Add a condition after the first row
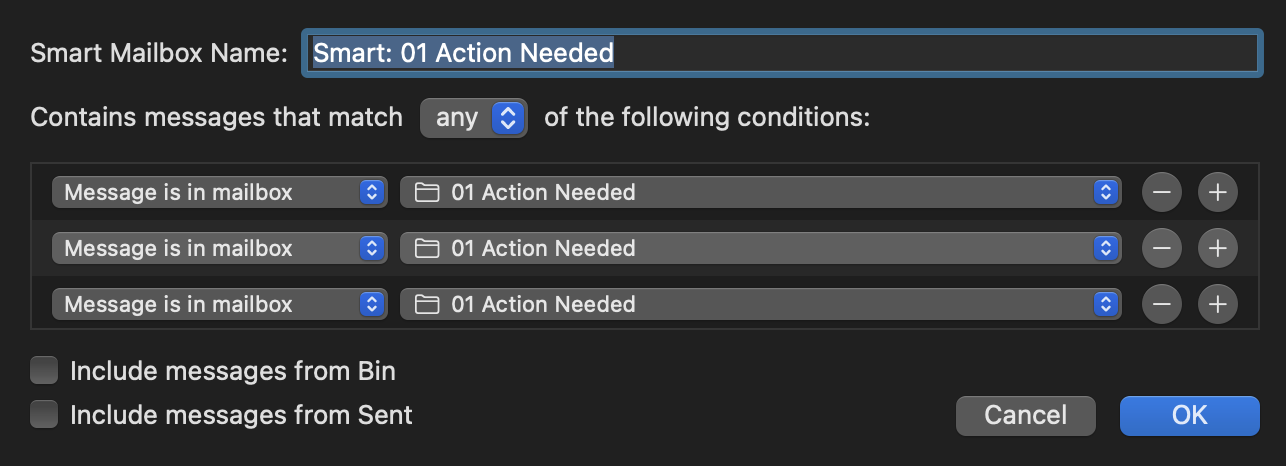This screenshot has height=466, width=1286. click(x=1217, y=192)
